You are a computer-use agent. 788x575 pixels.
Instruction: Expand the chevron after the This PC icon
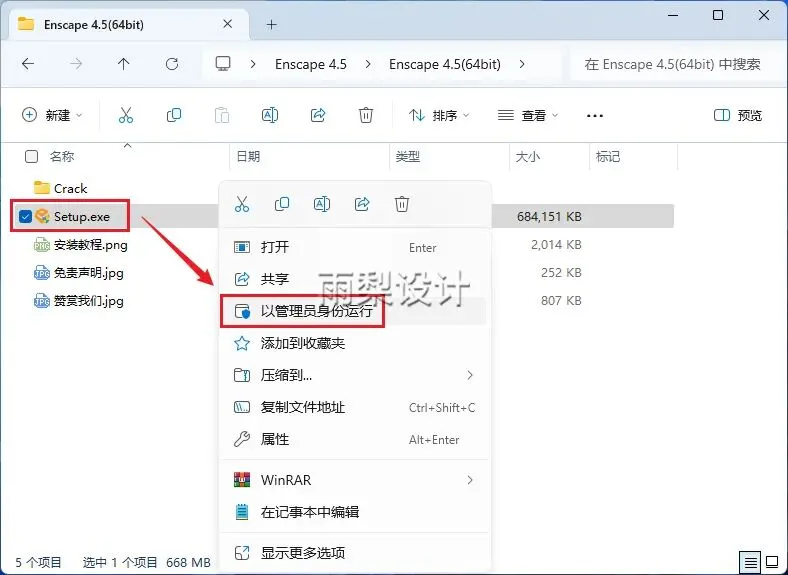tap(253, 64)
